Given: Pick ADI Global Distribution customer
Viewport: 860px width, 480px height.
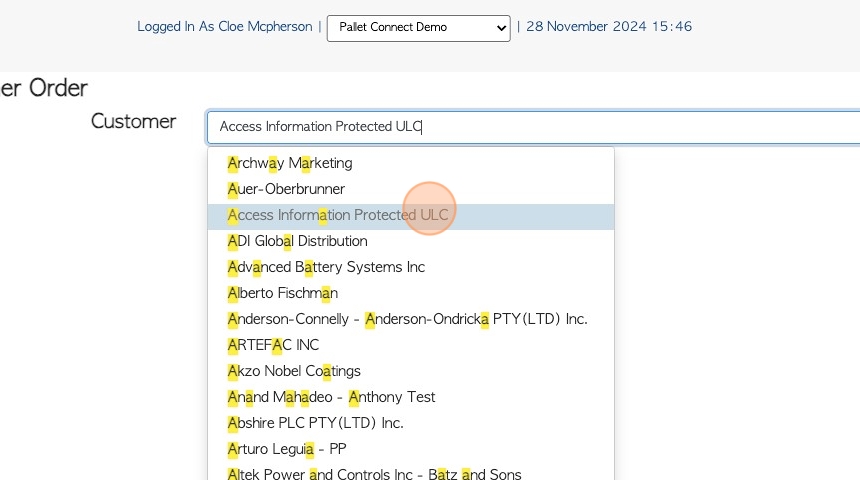Looking at the screenshot, I should tap(411, 241).
